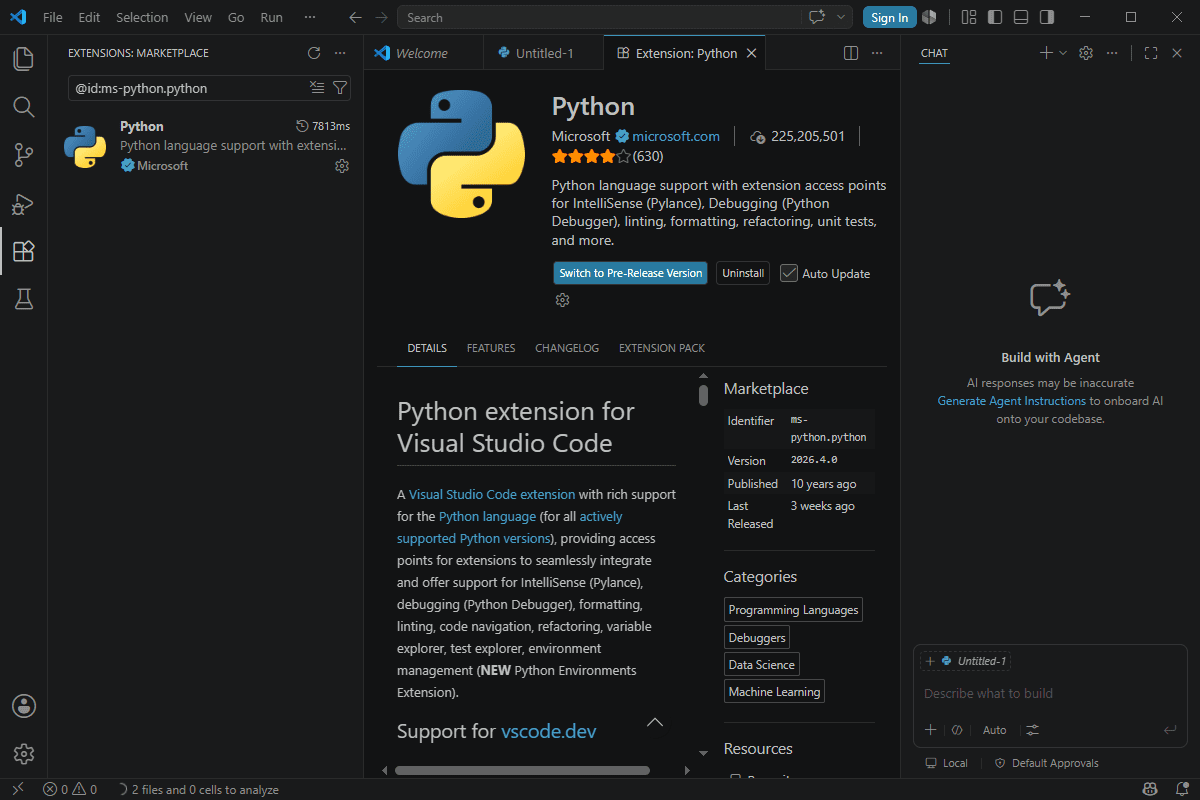Refresh the extensions marketplace list
Screen dimensions: 1200x800
(x=314, y=53)
